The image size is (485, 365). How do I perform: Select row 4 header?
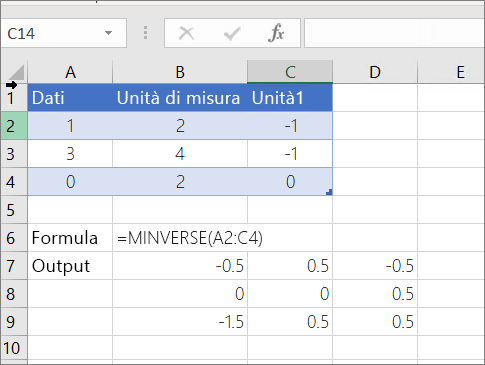pyautogui.click(x=14, y=182)
